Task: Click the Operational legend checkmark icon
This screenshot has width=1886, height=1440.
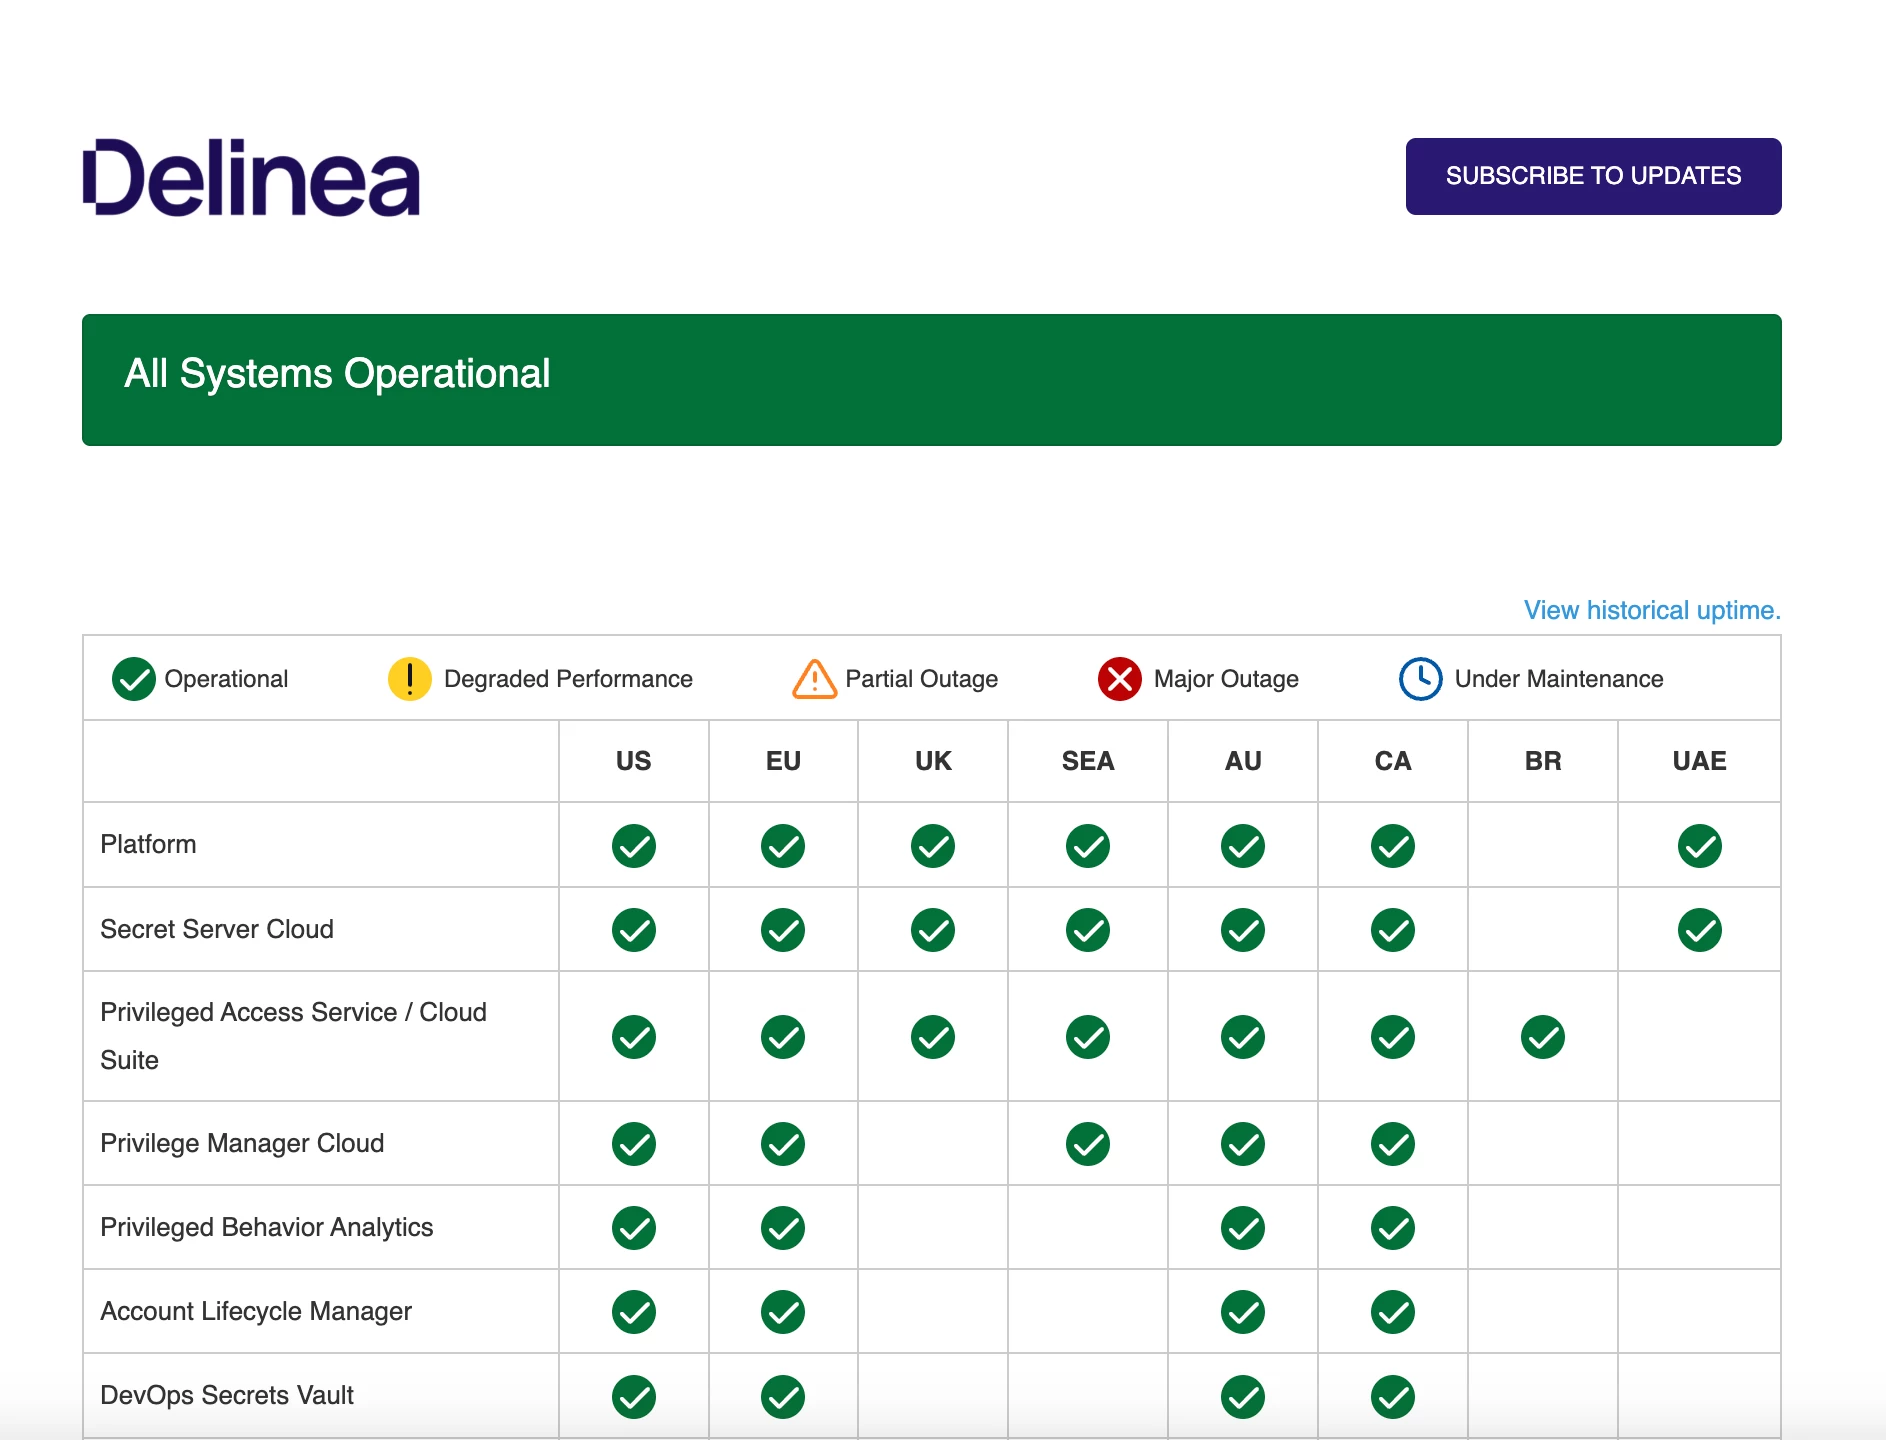Action: tap(134, 679)
